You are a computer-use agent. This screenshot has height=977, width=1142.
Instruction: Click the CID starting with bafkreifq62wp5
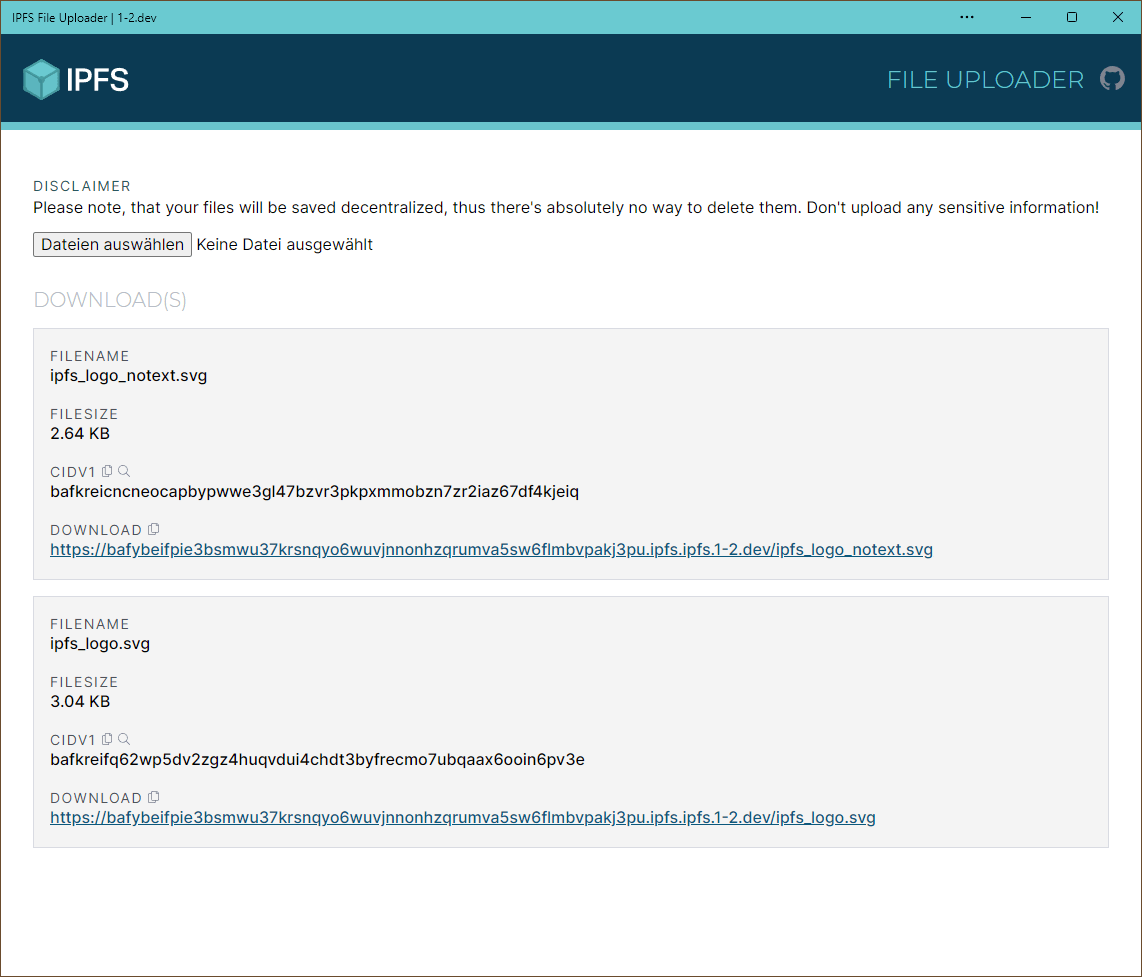(x=318, y=760)
